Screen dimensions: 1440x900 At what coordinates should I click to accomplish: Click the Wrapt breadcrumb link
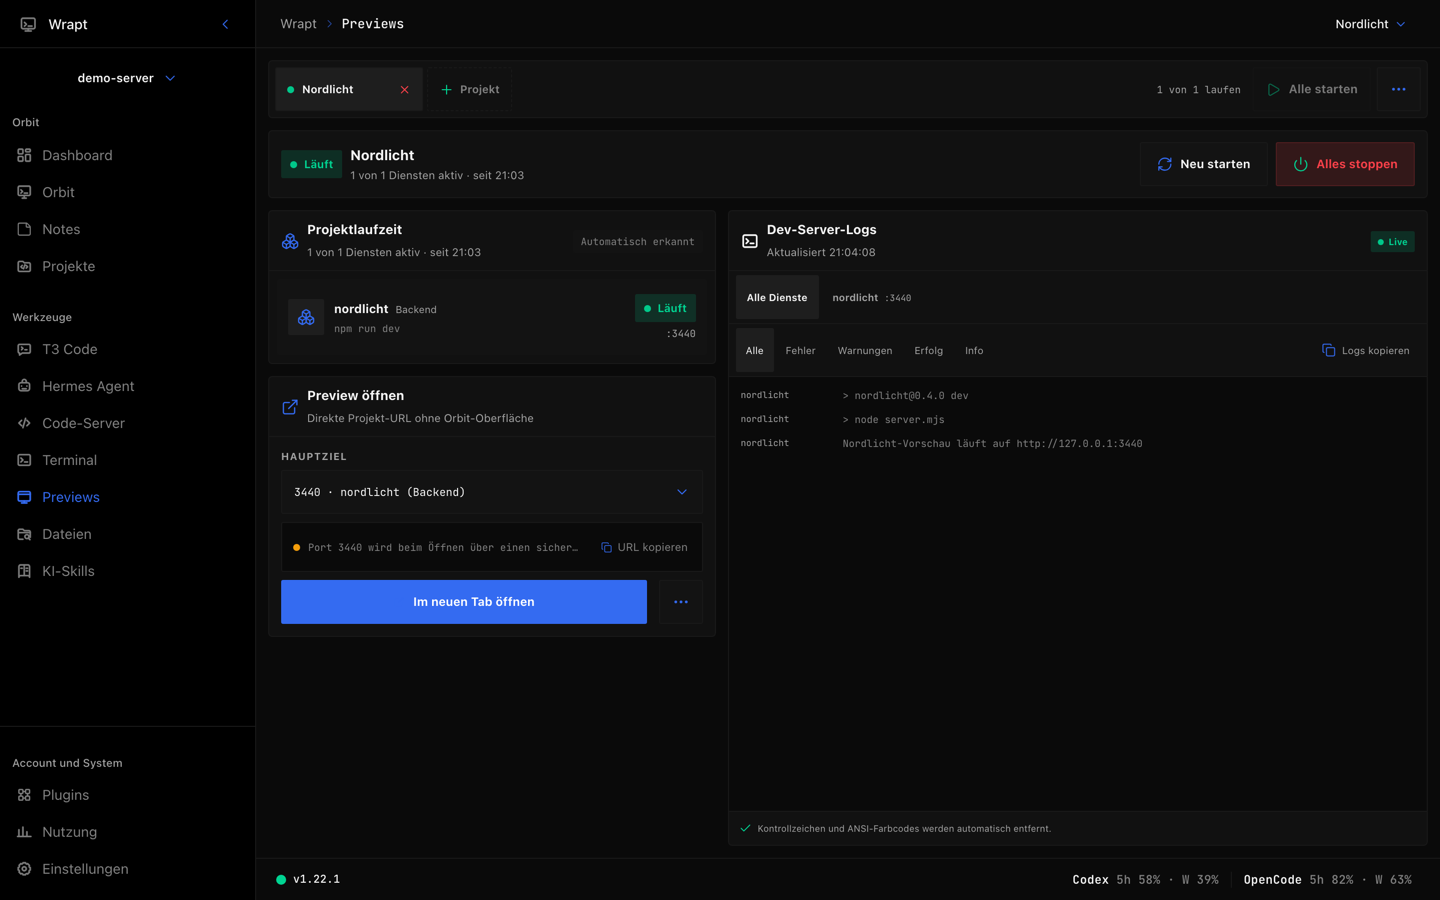pyautogui.click(x=298, y=24)
